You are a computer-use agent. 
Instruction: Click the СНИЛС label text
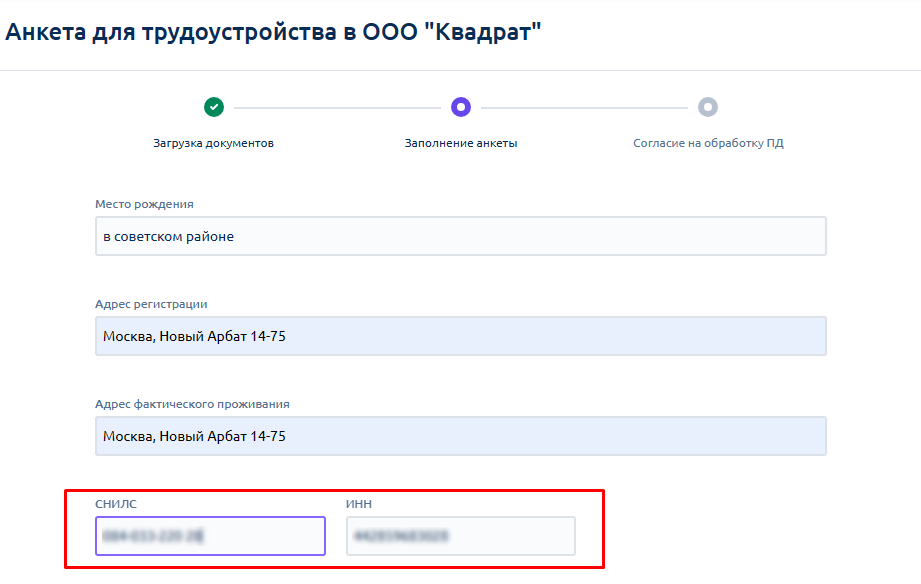(x=116, y=504)
